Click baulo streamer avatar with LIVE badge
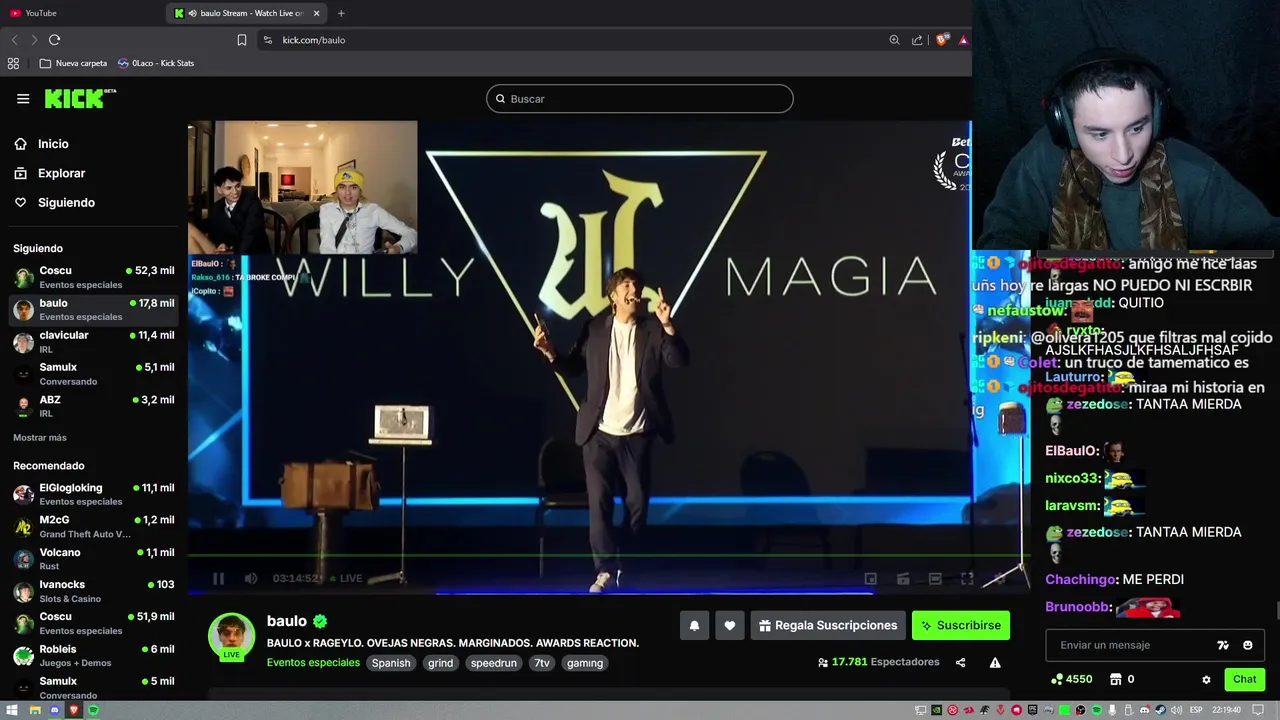Image resolution: width=1280 pixels, height=720 pixels. [231, 636]
